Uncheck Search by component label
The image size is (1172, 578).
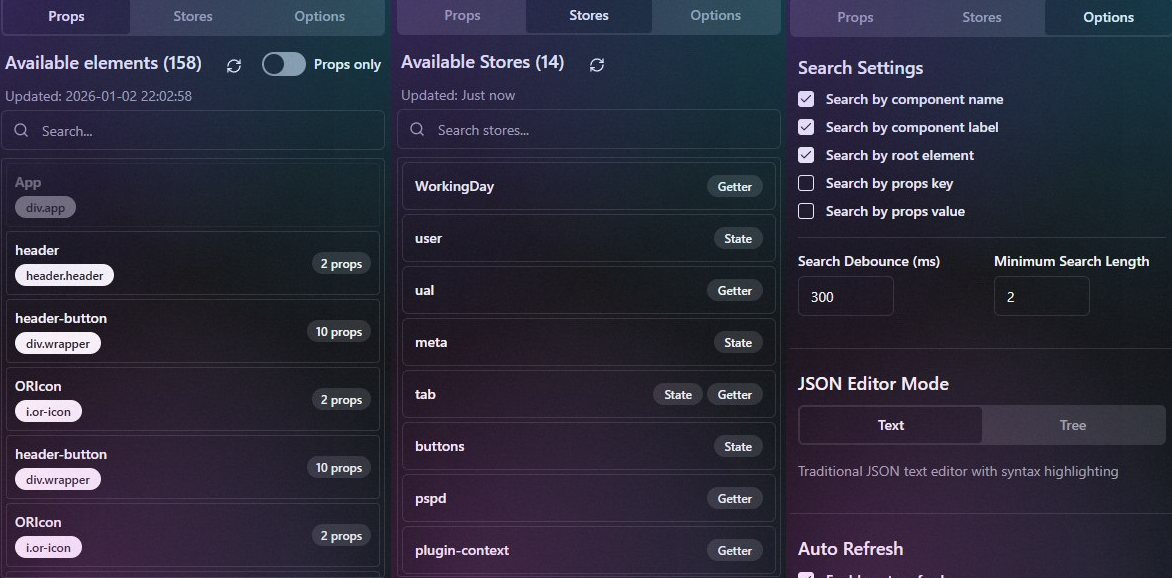pos(806,127)
